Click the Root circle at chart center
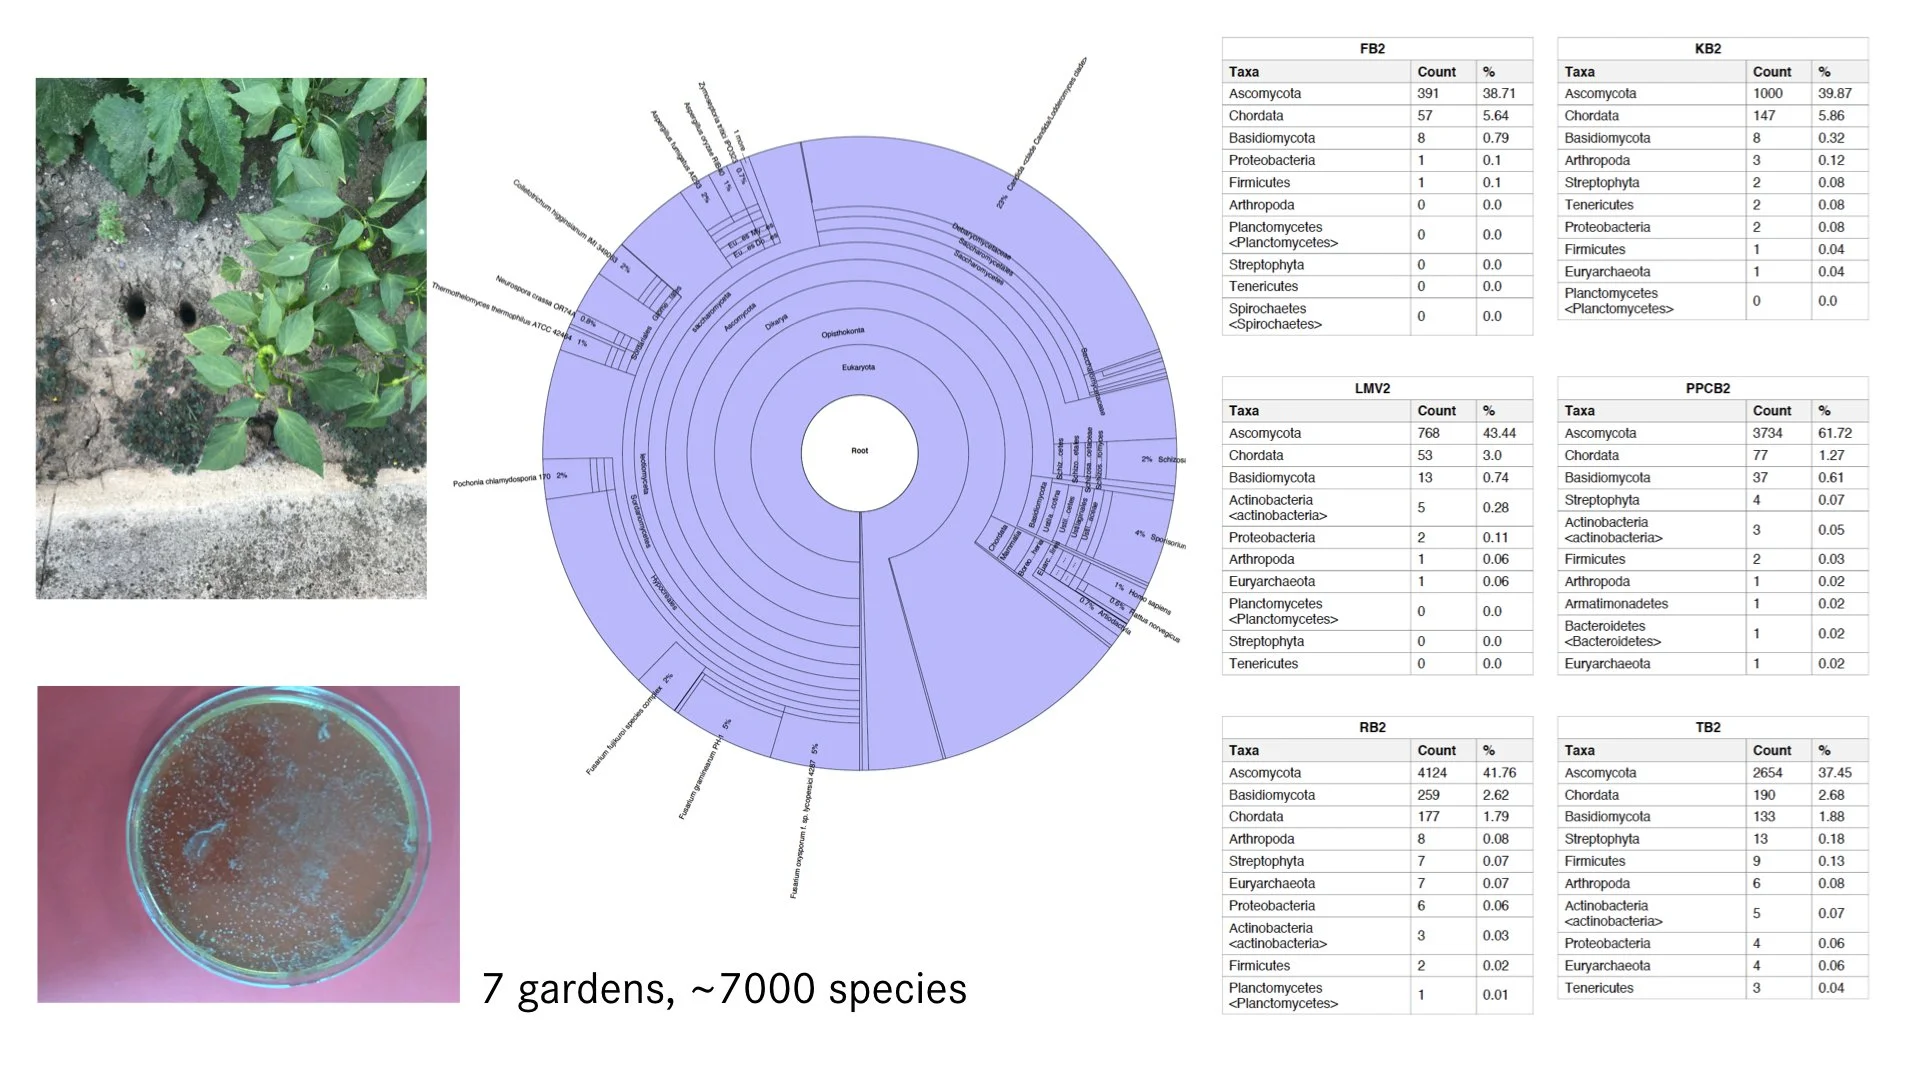 [x=860, y=452]
